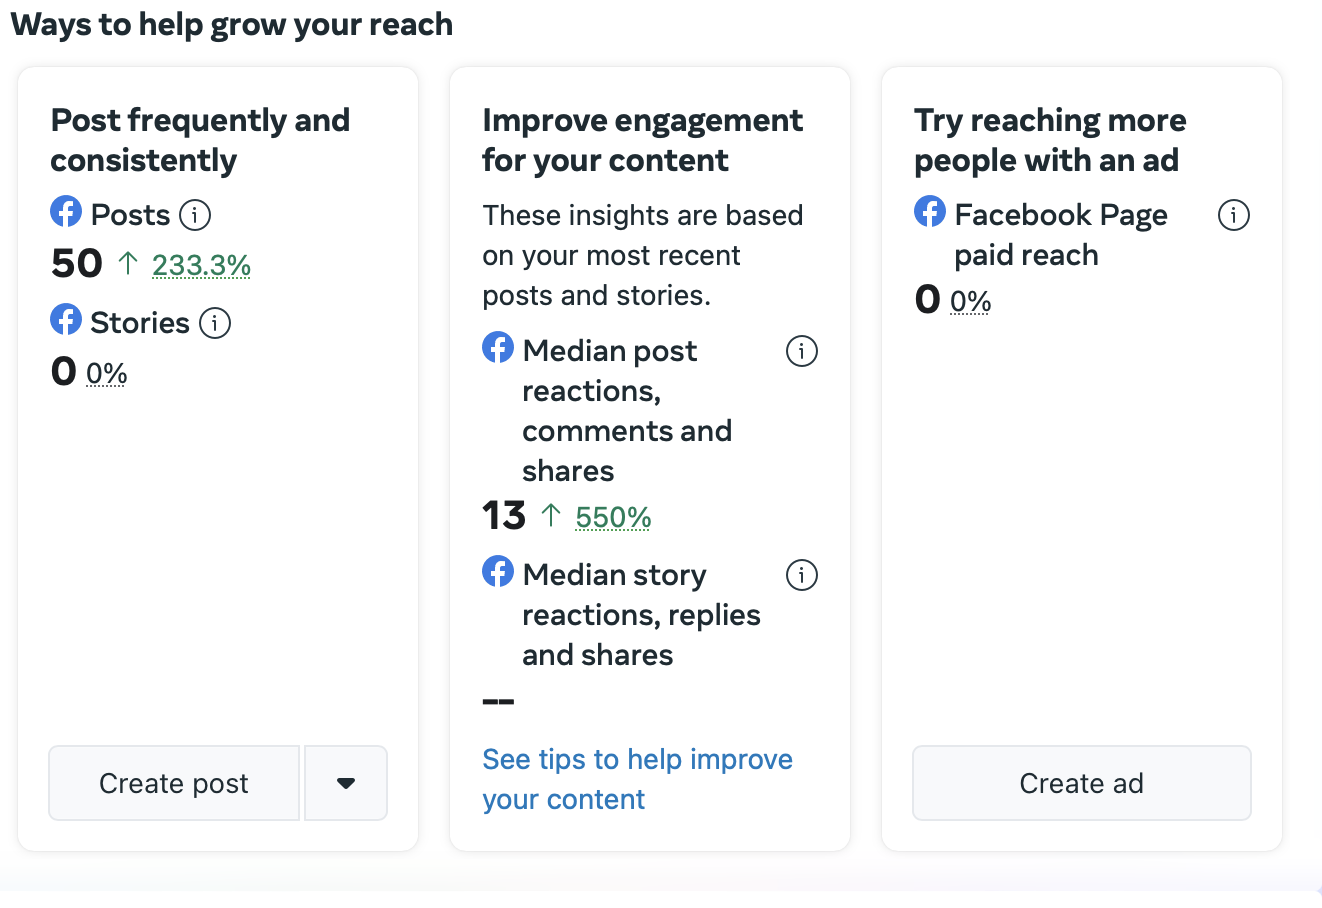Click the Facebook logo beside Stories
Image resolution: width=1322 pixels, height=908 pixels.
66,320
